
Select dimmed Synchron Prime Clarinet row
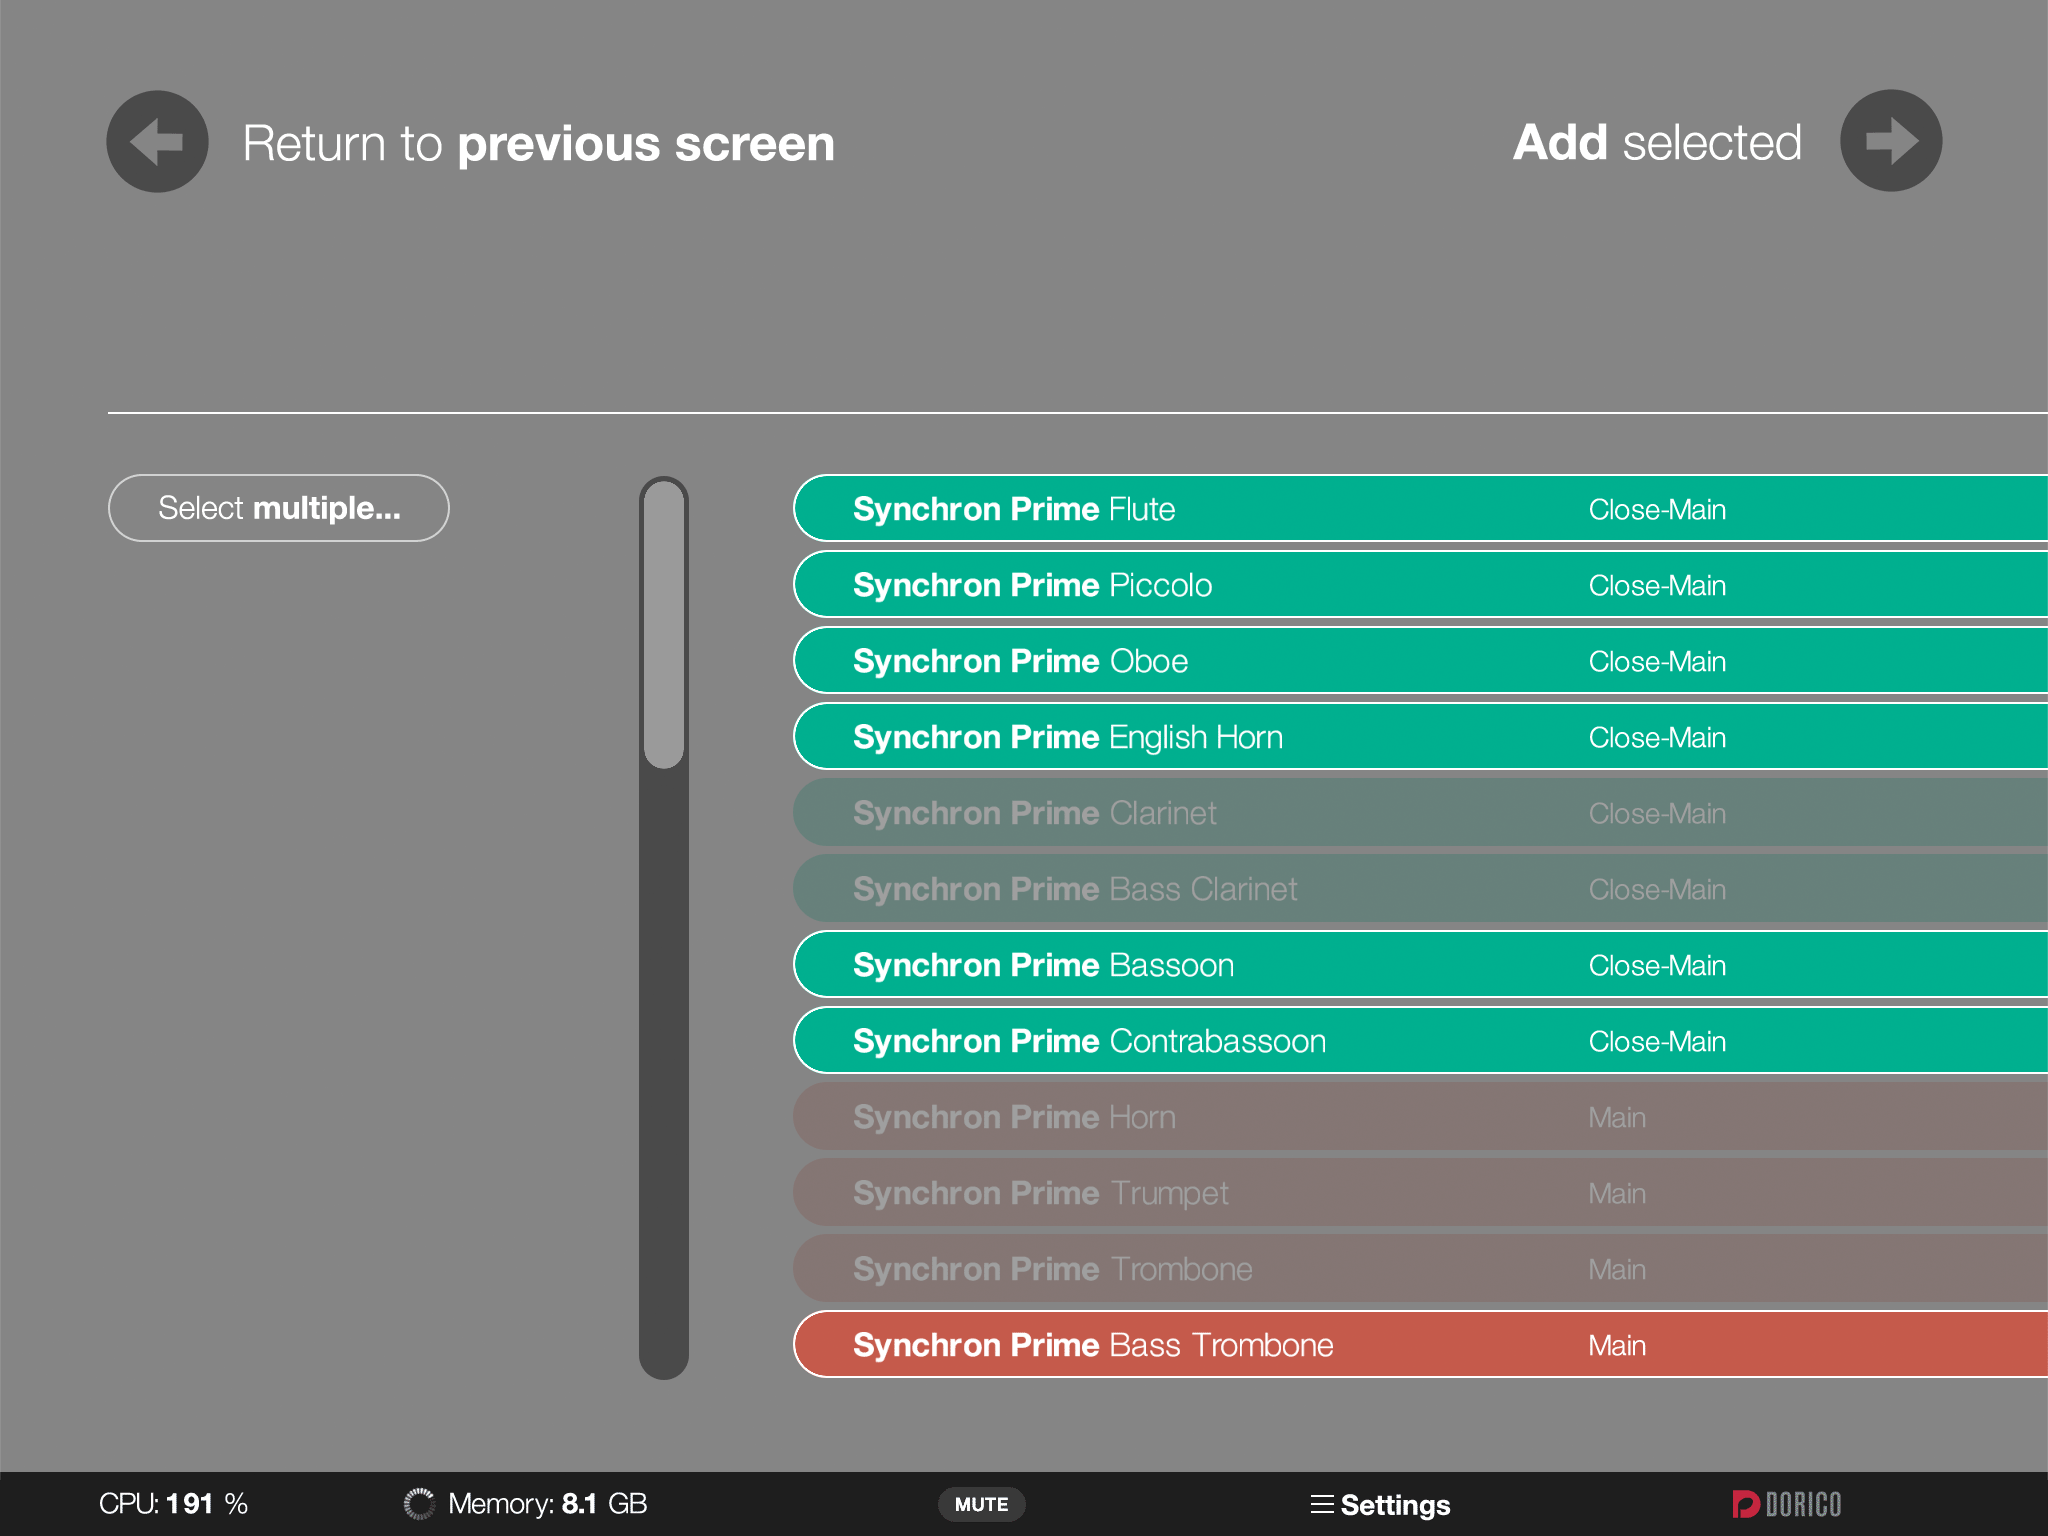point(1420,813)
